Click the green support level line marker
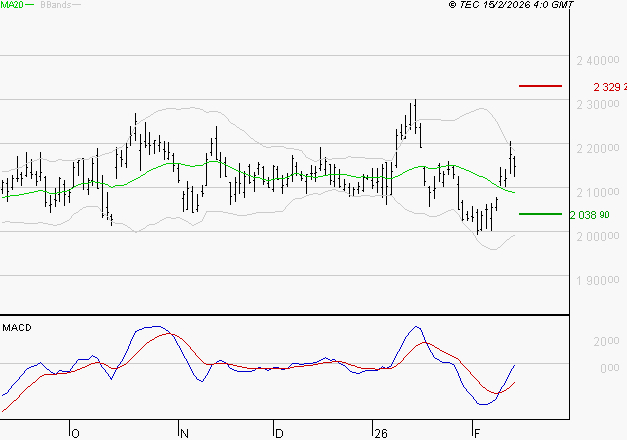Viewport: 627px width, 440px height. click(x=540, y=214)
